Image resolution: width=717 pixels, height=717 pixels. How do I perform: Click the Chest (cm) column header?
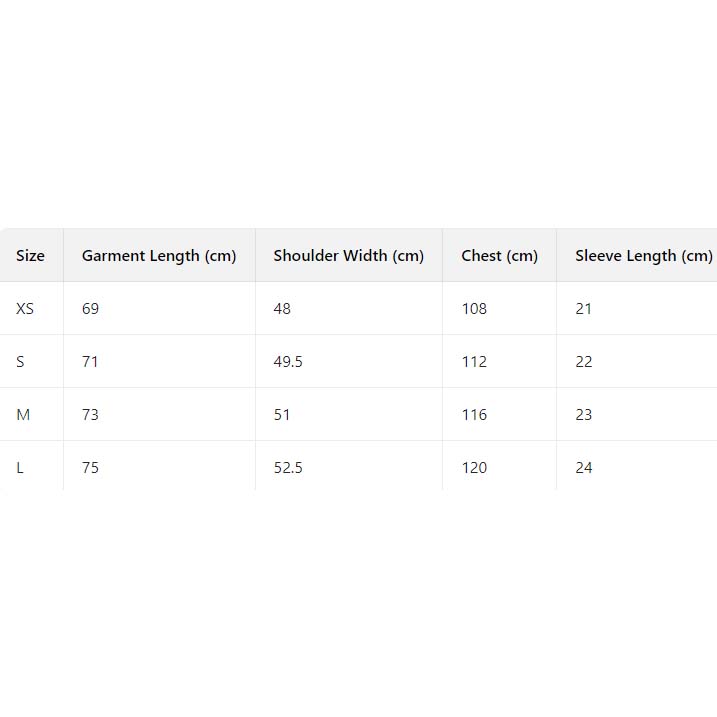tap(499, 256)
